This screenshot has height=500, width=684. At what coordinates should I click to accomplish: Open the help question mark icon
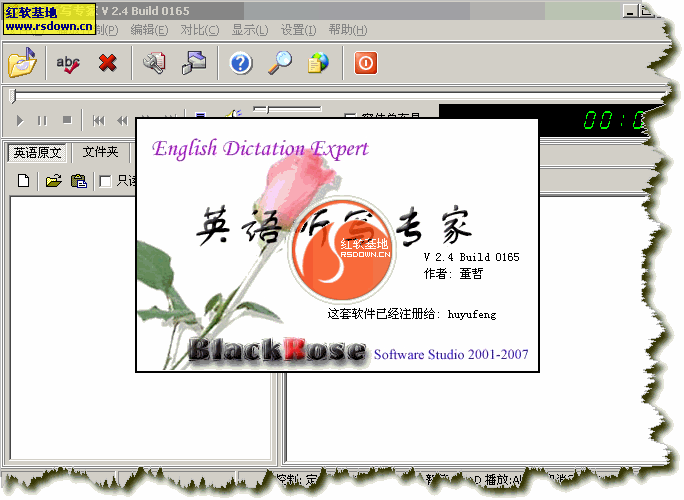click(240, 64)
